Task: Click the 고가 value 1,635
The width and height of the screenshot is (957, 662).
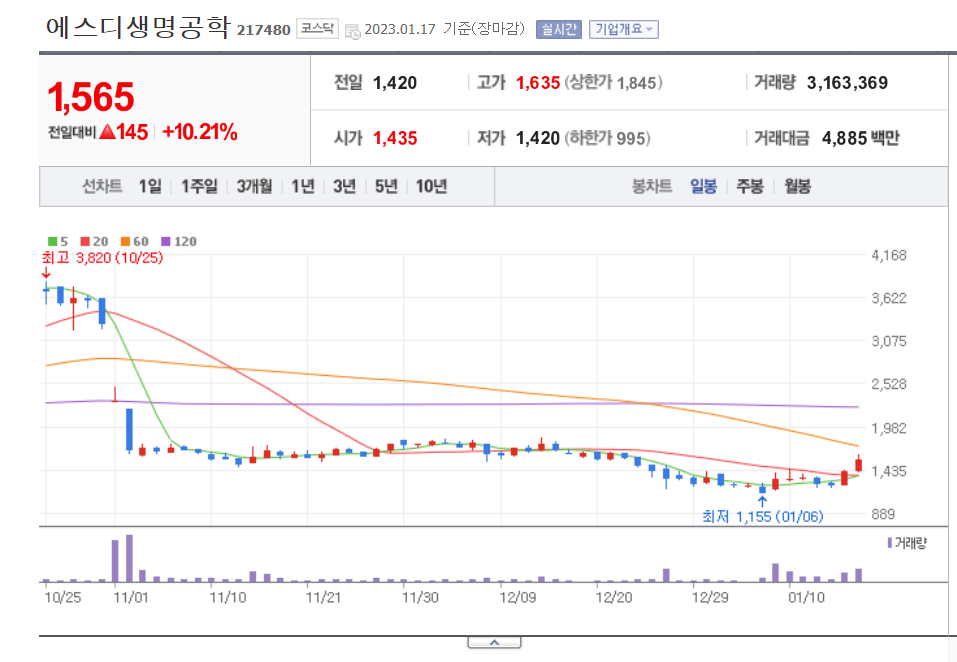Action: (x=538, y=83)
